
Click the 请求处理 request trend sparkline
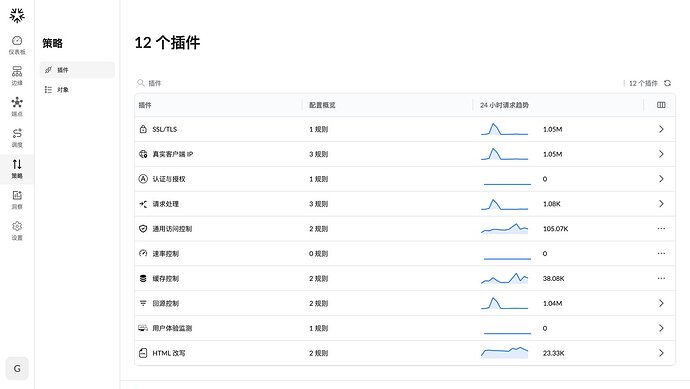[504, 204]
